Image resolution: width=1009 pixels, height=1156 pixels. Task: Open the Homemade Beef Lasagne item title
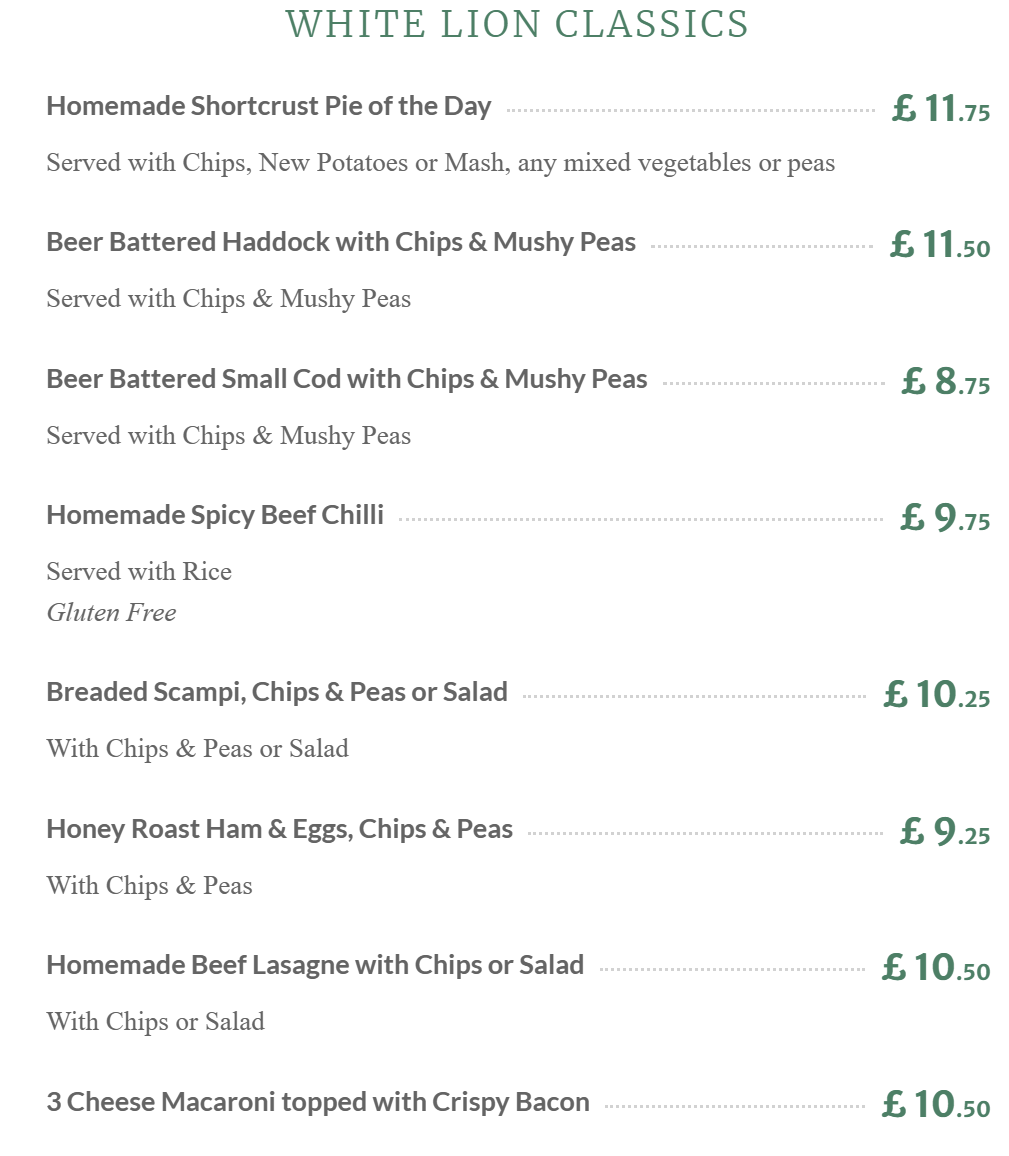coord(315,965)
